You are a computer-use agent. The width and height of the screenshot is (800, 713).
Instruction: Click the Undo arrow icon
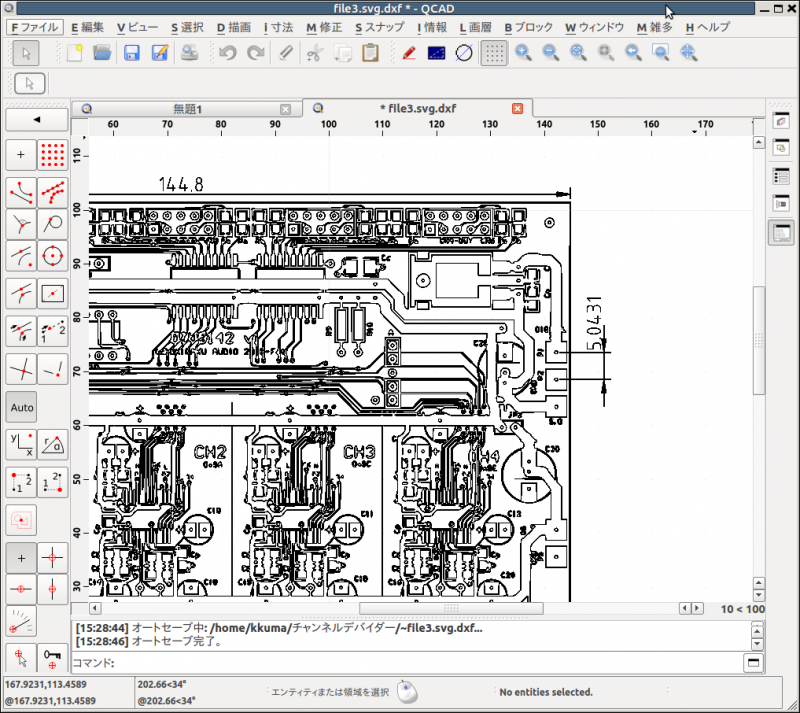(228, 53)
